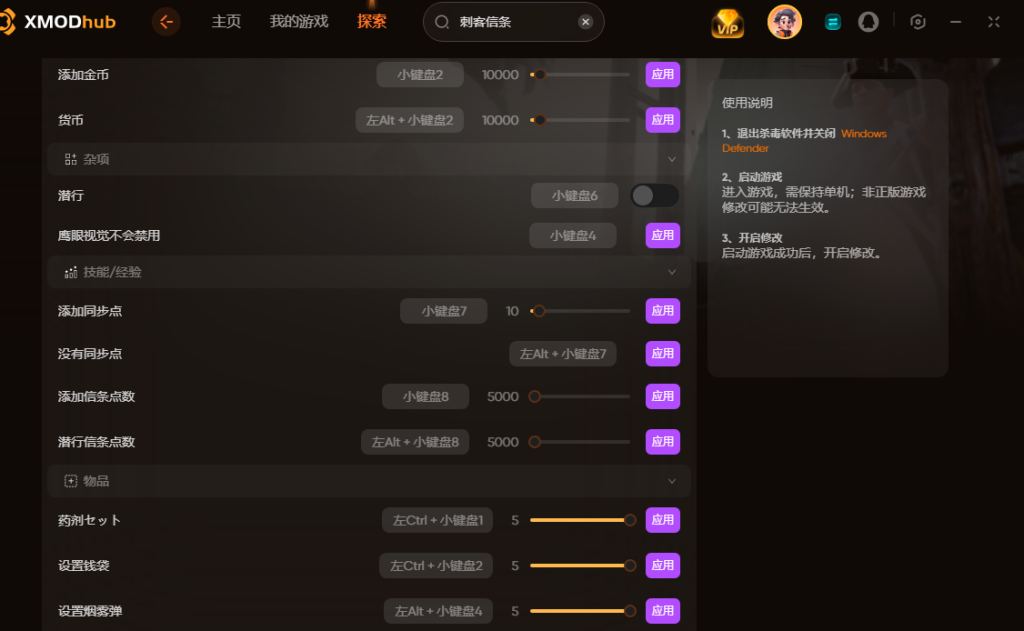
Task: Open the VIP diamond badge
Action: click(x=728, y=23)
